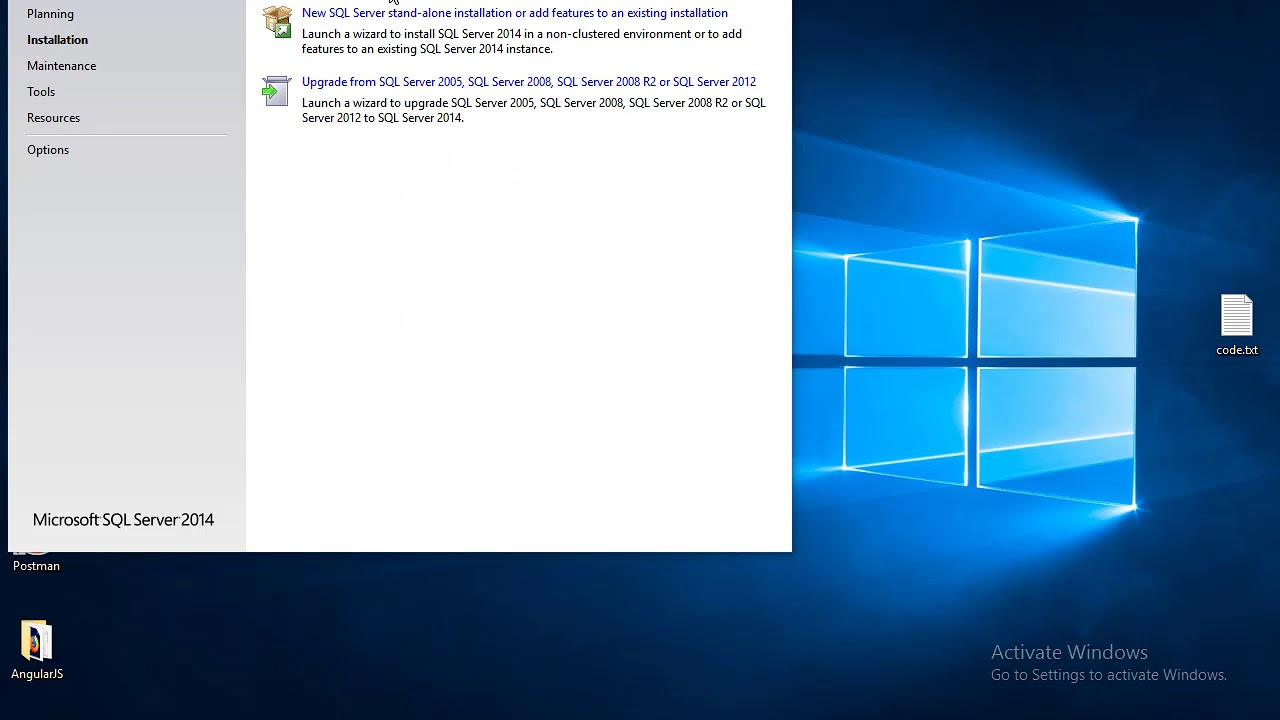Go to the Tools section
Image resolution: width=1280 pixels, height=720 pixels.
coord(41,92)
